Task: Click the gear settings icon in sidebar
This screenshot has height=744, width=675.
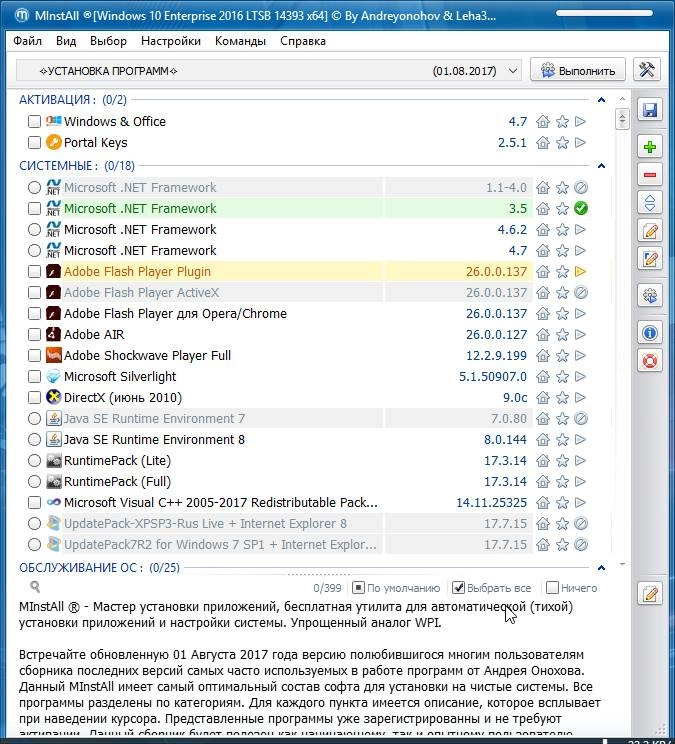Action: (649, 296)
